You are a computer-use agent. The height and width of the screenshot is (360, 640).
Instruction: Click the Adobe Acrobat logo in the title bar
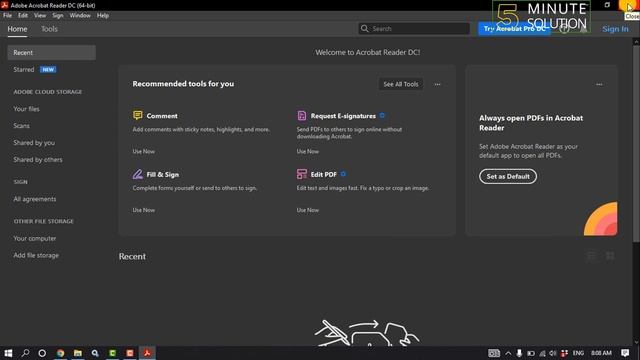[4, 5]
